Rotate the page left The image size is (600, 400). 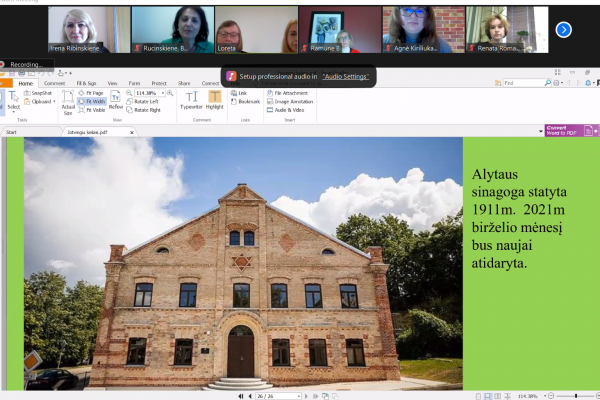(x=142, y=101)
